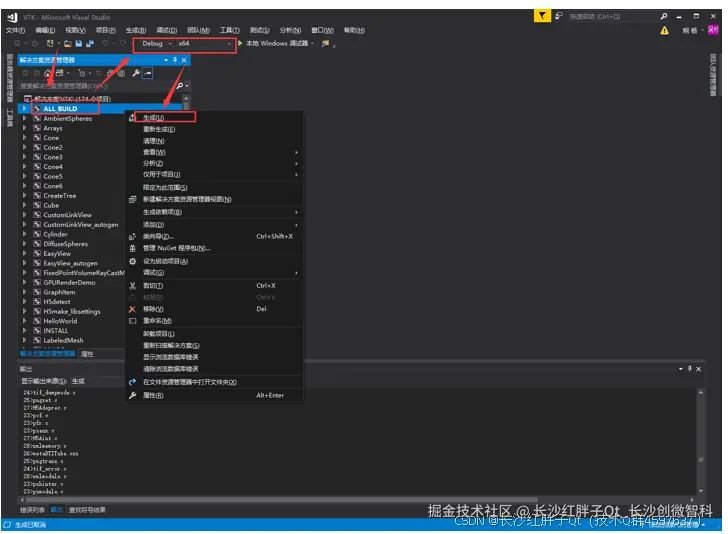
Task: Click the wrench Properties icon in Solution Explorer toolbar
Action: (136, 73)
